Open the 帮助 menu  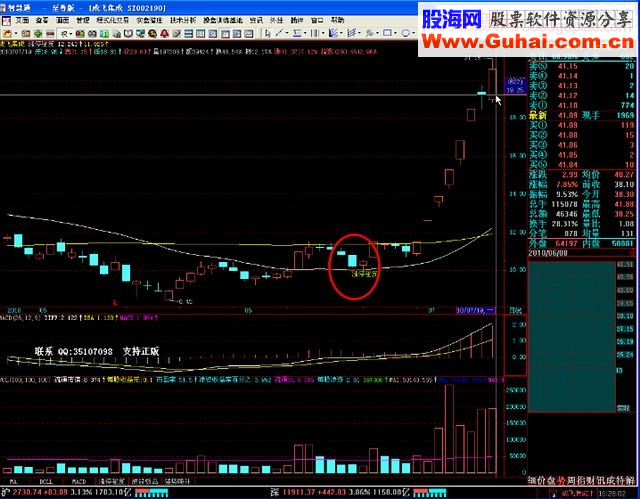click(x=338, y=20)
